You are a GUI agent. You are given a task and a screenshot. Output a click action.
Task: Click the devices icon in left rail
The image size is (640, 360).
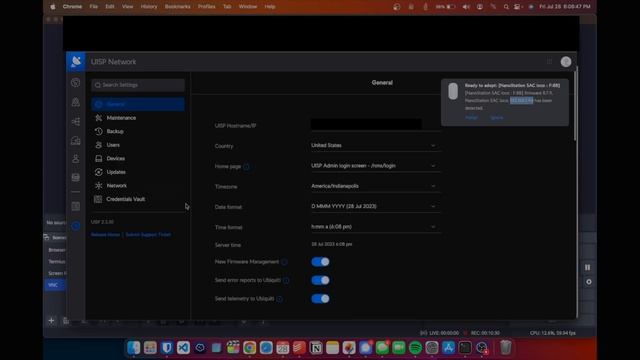click(76, 178)
